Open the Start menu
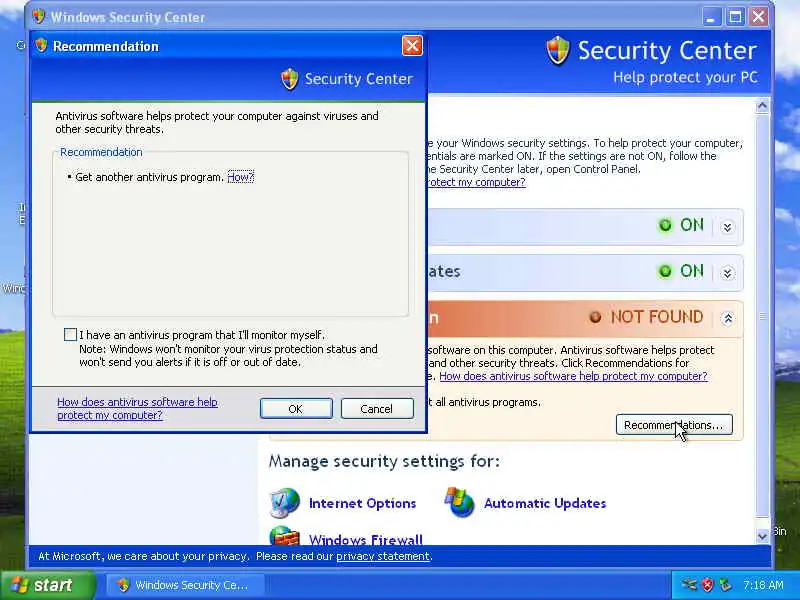Viewport: 800px width, 600px height. click(x=48, y=585)
